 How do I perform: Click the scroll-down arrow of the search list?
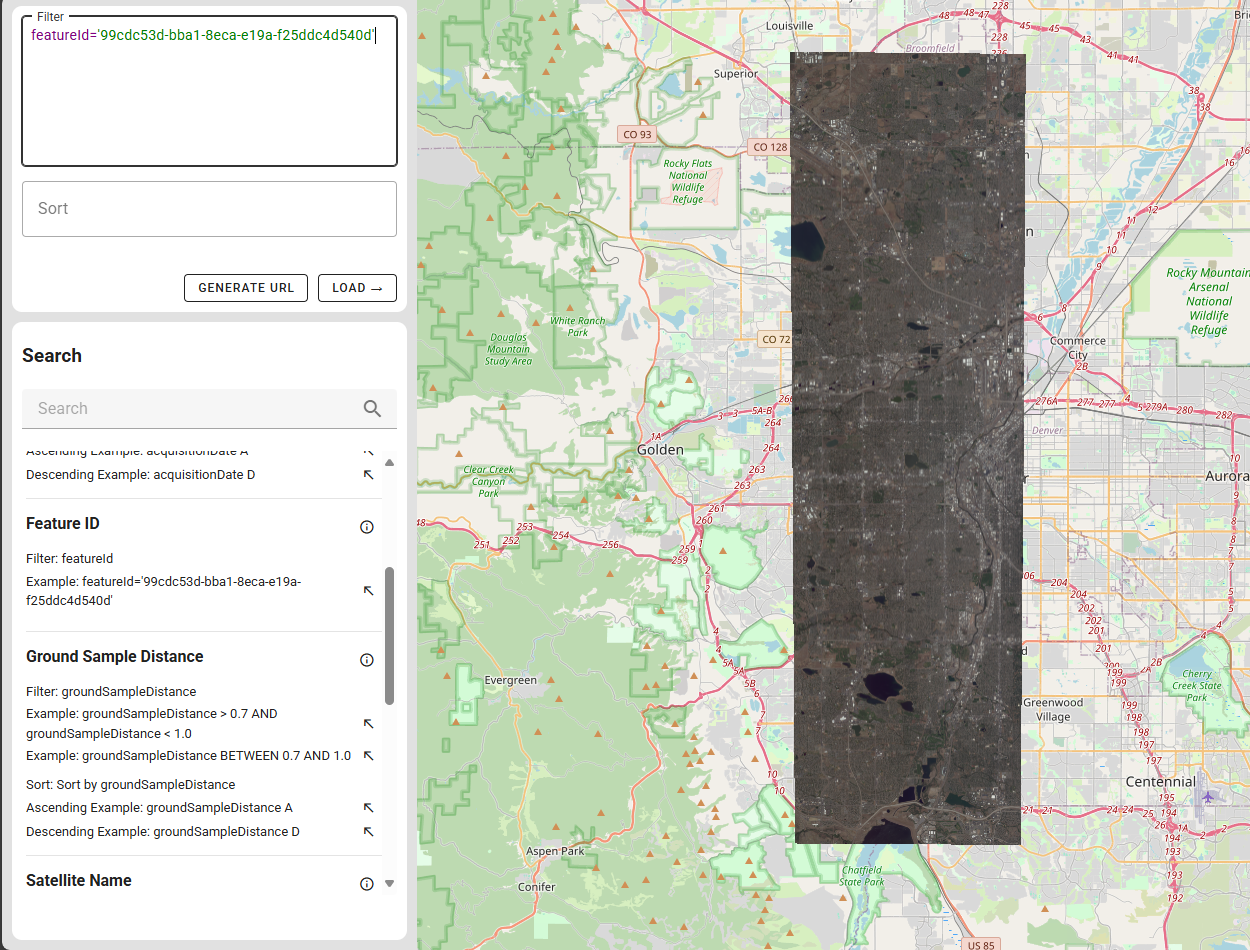390,884
